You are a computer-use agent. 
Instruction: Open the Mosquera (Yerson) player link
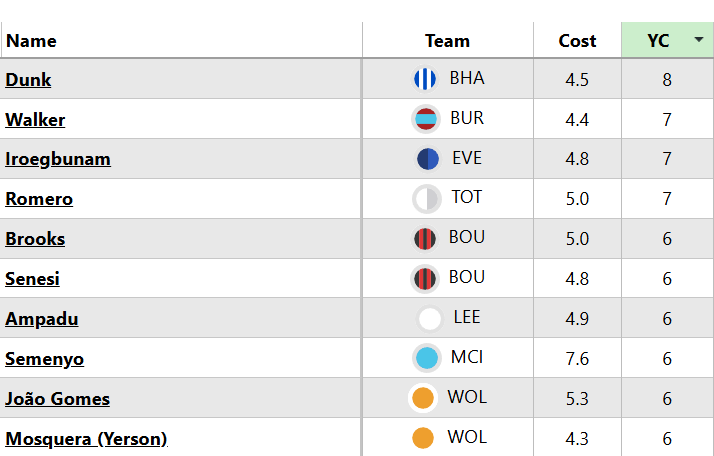[x=86, y=438]
